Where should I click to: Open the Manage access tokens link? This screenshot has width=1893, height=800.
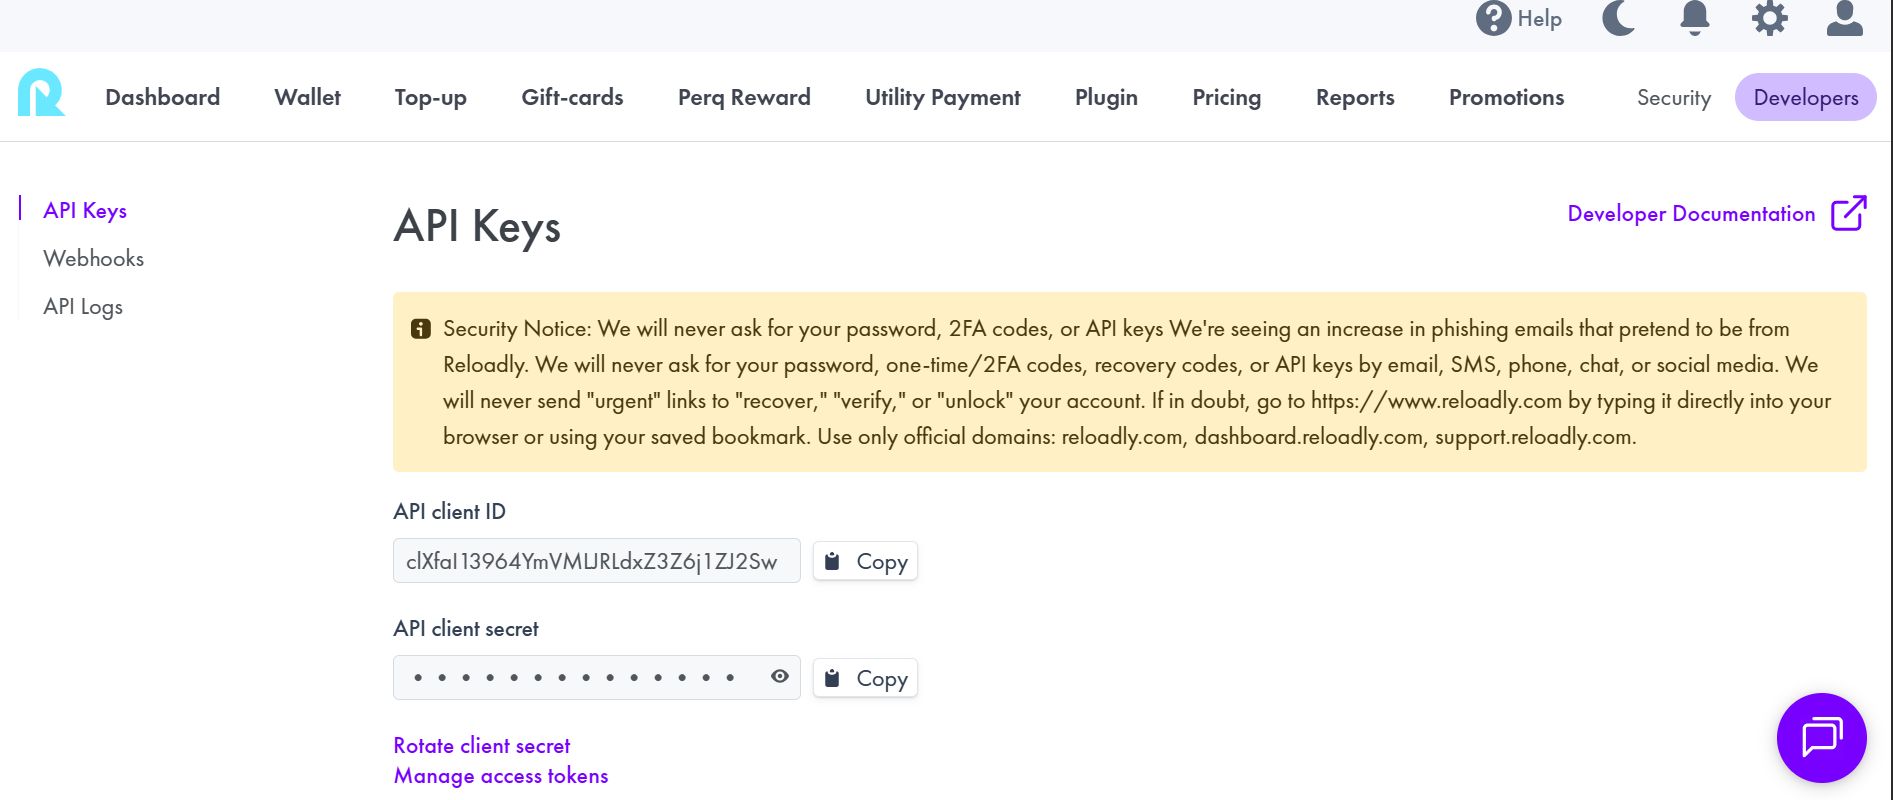[x=500, y=776]
